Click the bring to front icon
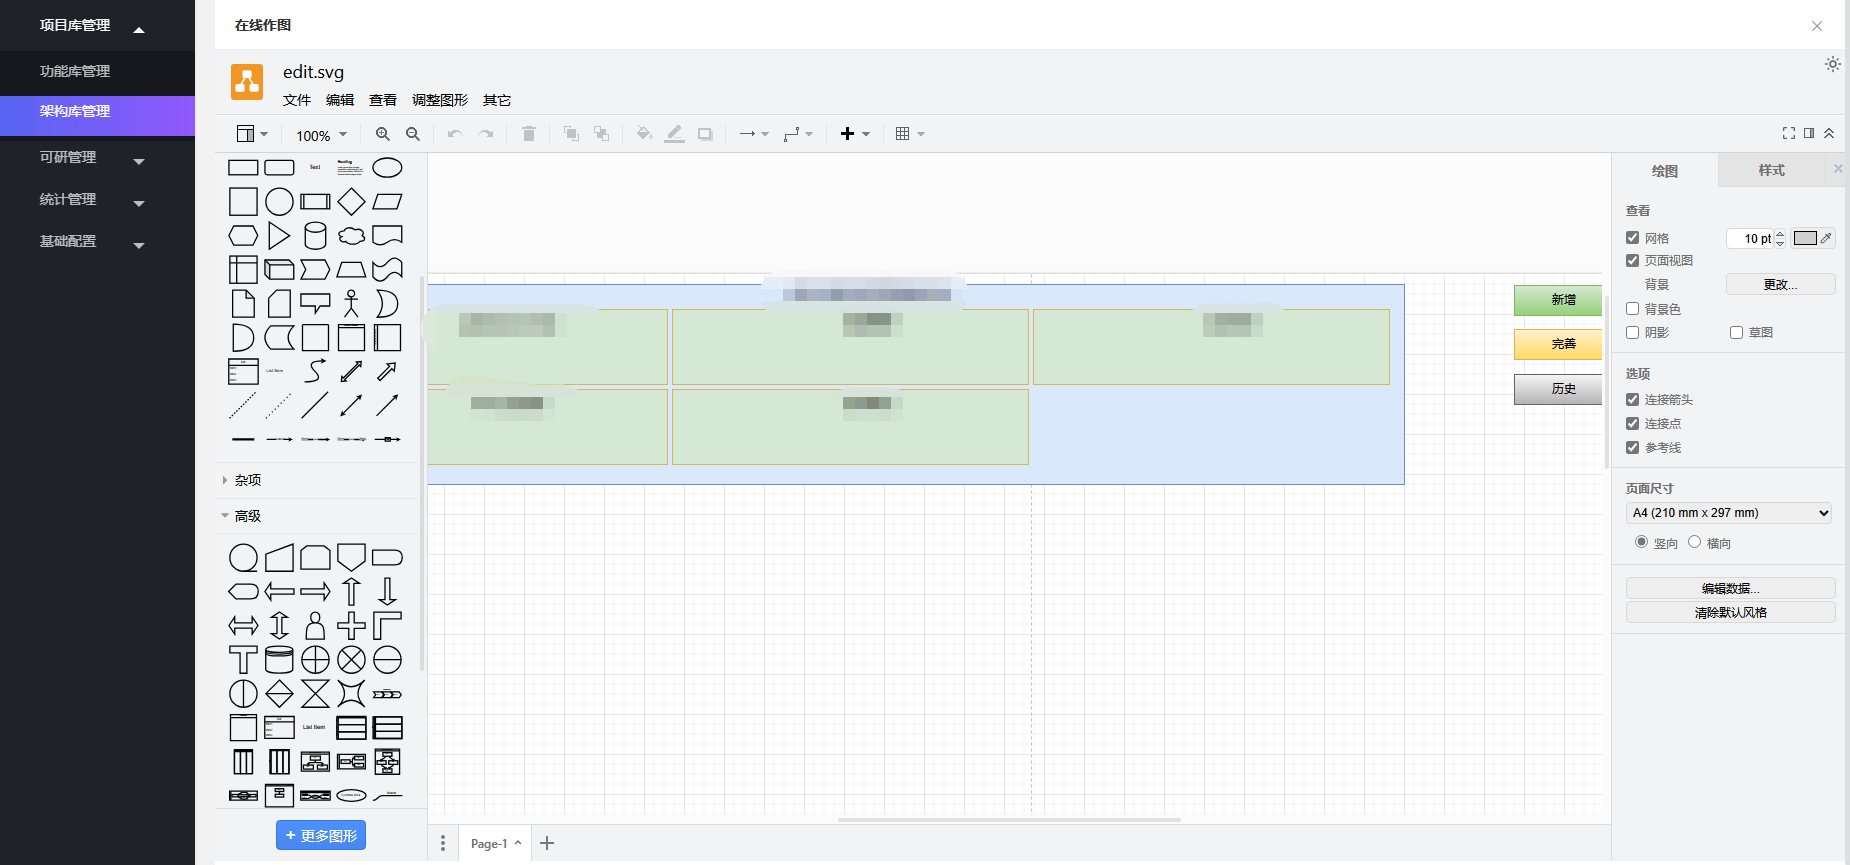 pos(571,134)
